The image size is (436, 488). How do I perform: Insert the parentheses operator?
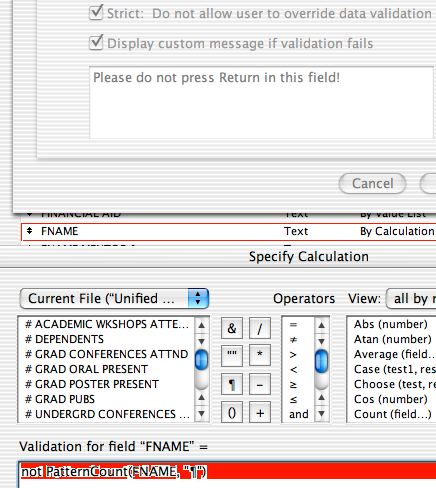[232, 413]
